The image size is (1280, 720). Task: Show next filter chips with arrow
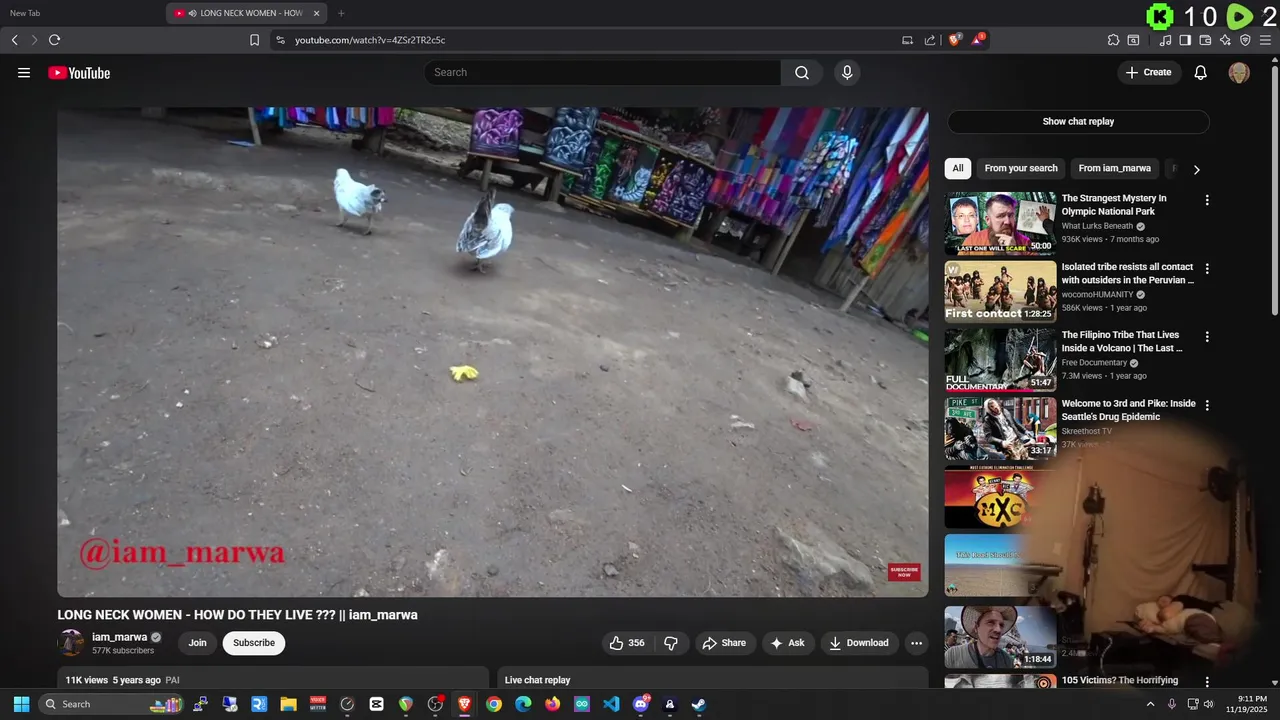(1196, 169)
